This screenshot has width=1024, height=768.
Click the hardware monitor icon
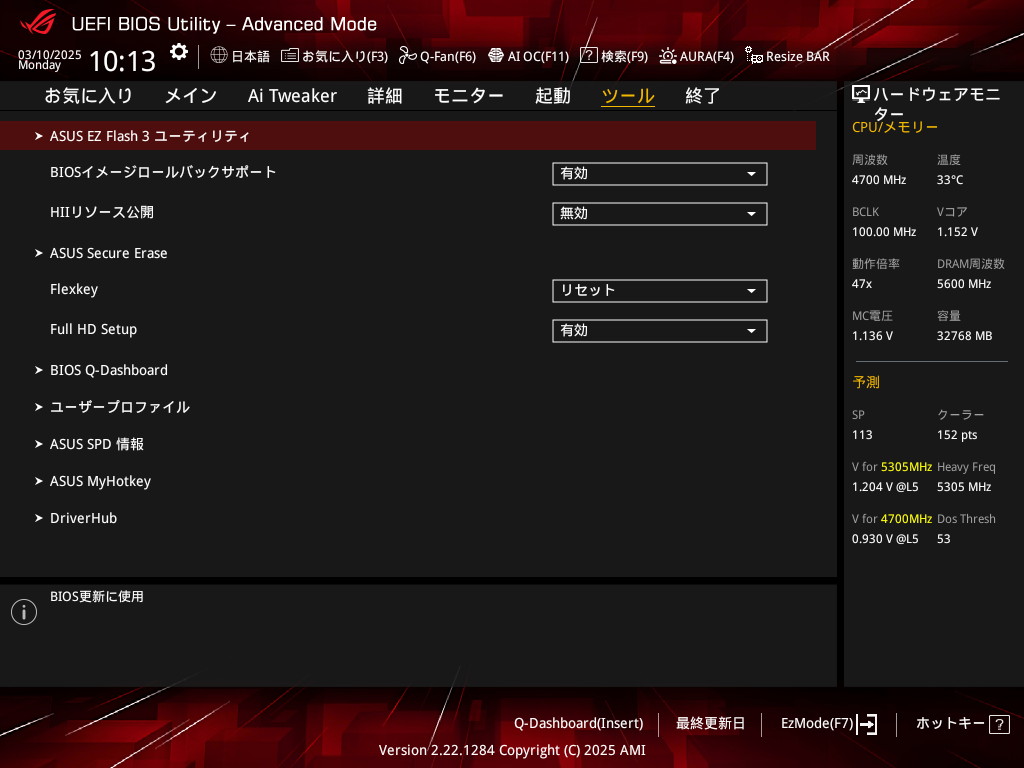861,95
